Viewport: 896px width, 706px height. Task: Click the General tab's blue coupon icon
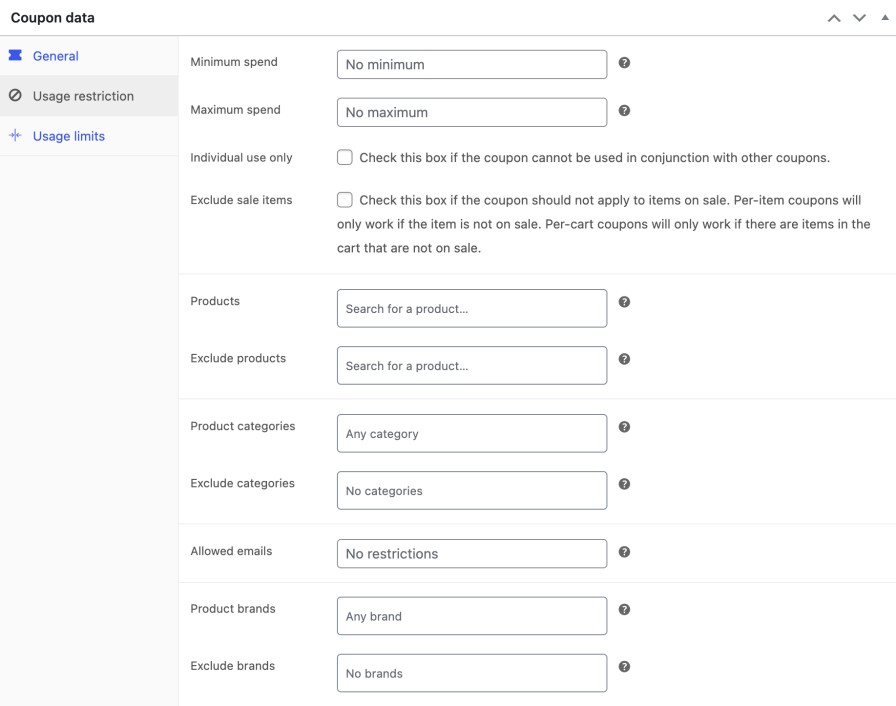click(x=16, y=56)
